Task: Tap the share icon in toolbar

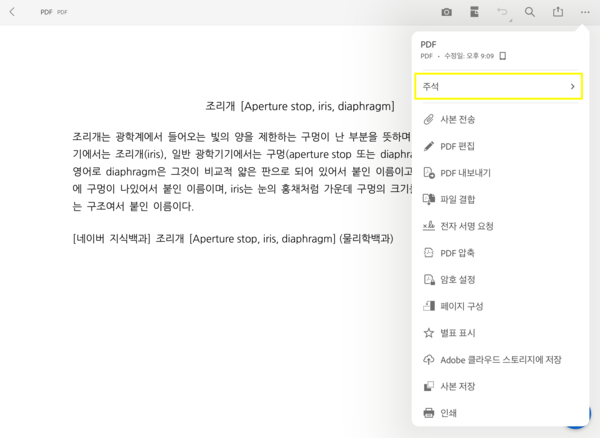Action: [x=558, y=12]
